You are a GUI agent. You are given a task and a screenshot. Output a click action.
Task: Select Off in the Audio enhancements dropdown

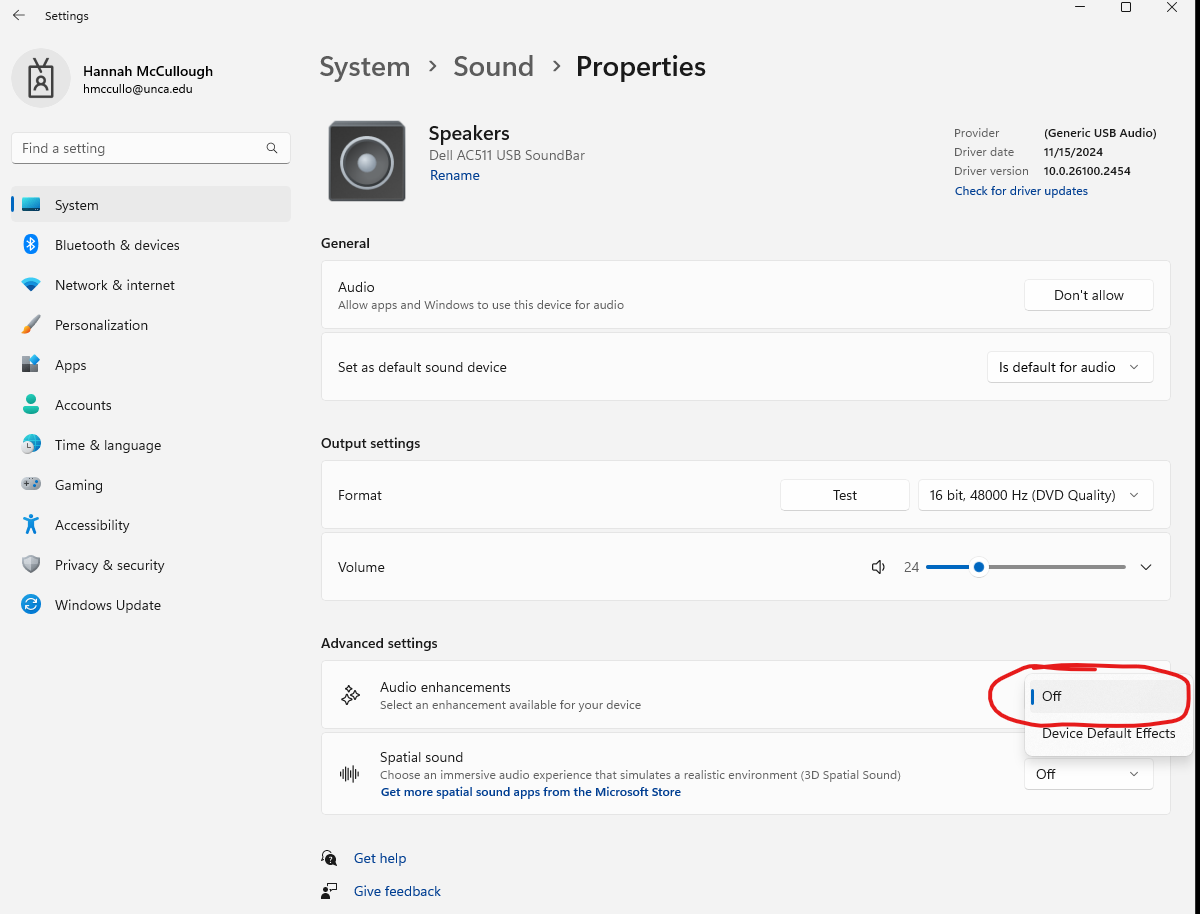click(x=1051, y=696)
